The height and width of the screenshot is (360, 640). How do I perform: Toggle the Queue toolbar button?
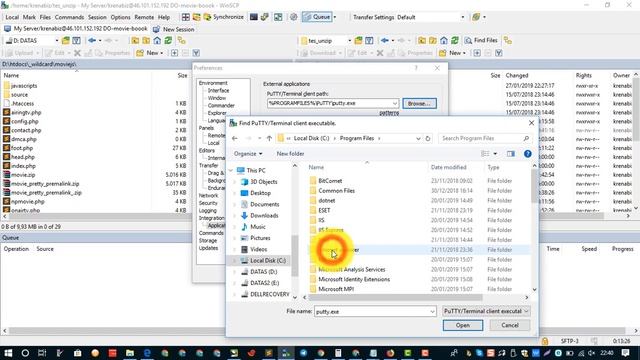[x=317, y=17]
